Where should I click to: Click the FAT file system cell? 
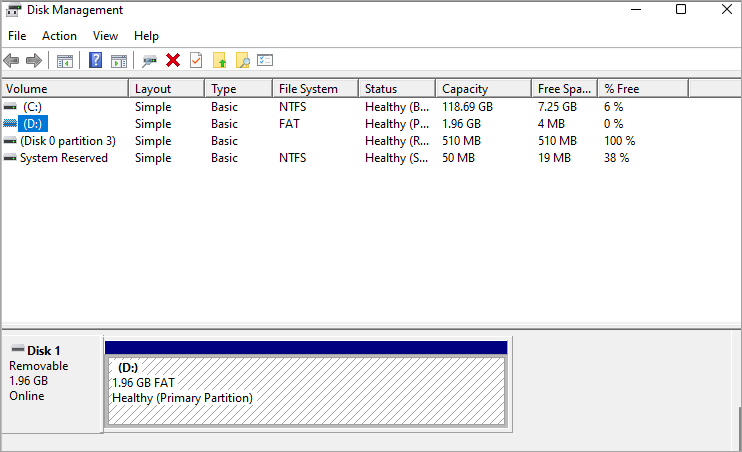tap(289, 124)
